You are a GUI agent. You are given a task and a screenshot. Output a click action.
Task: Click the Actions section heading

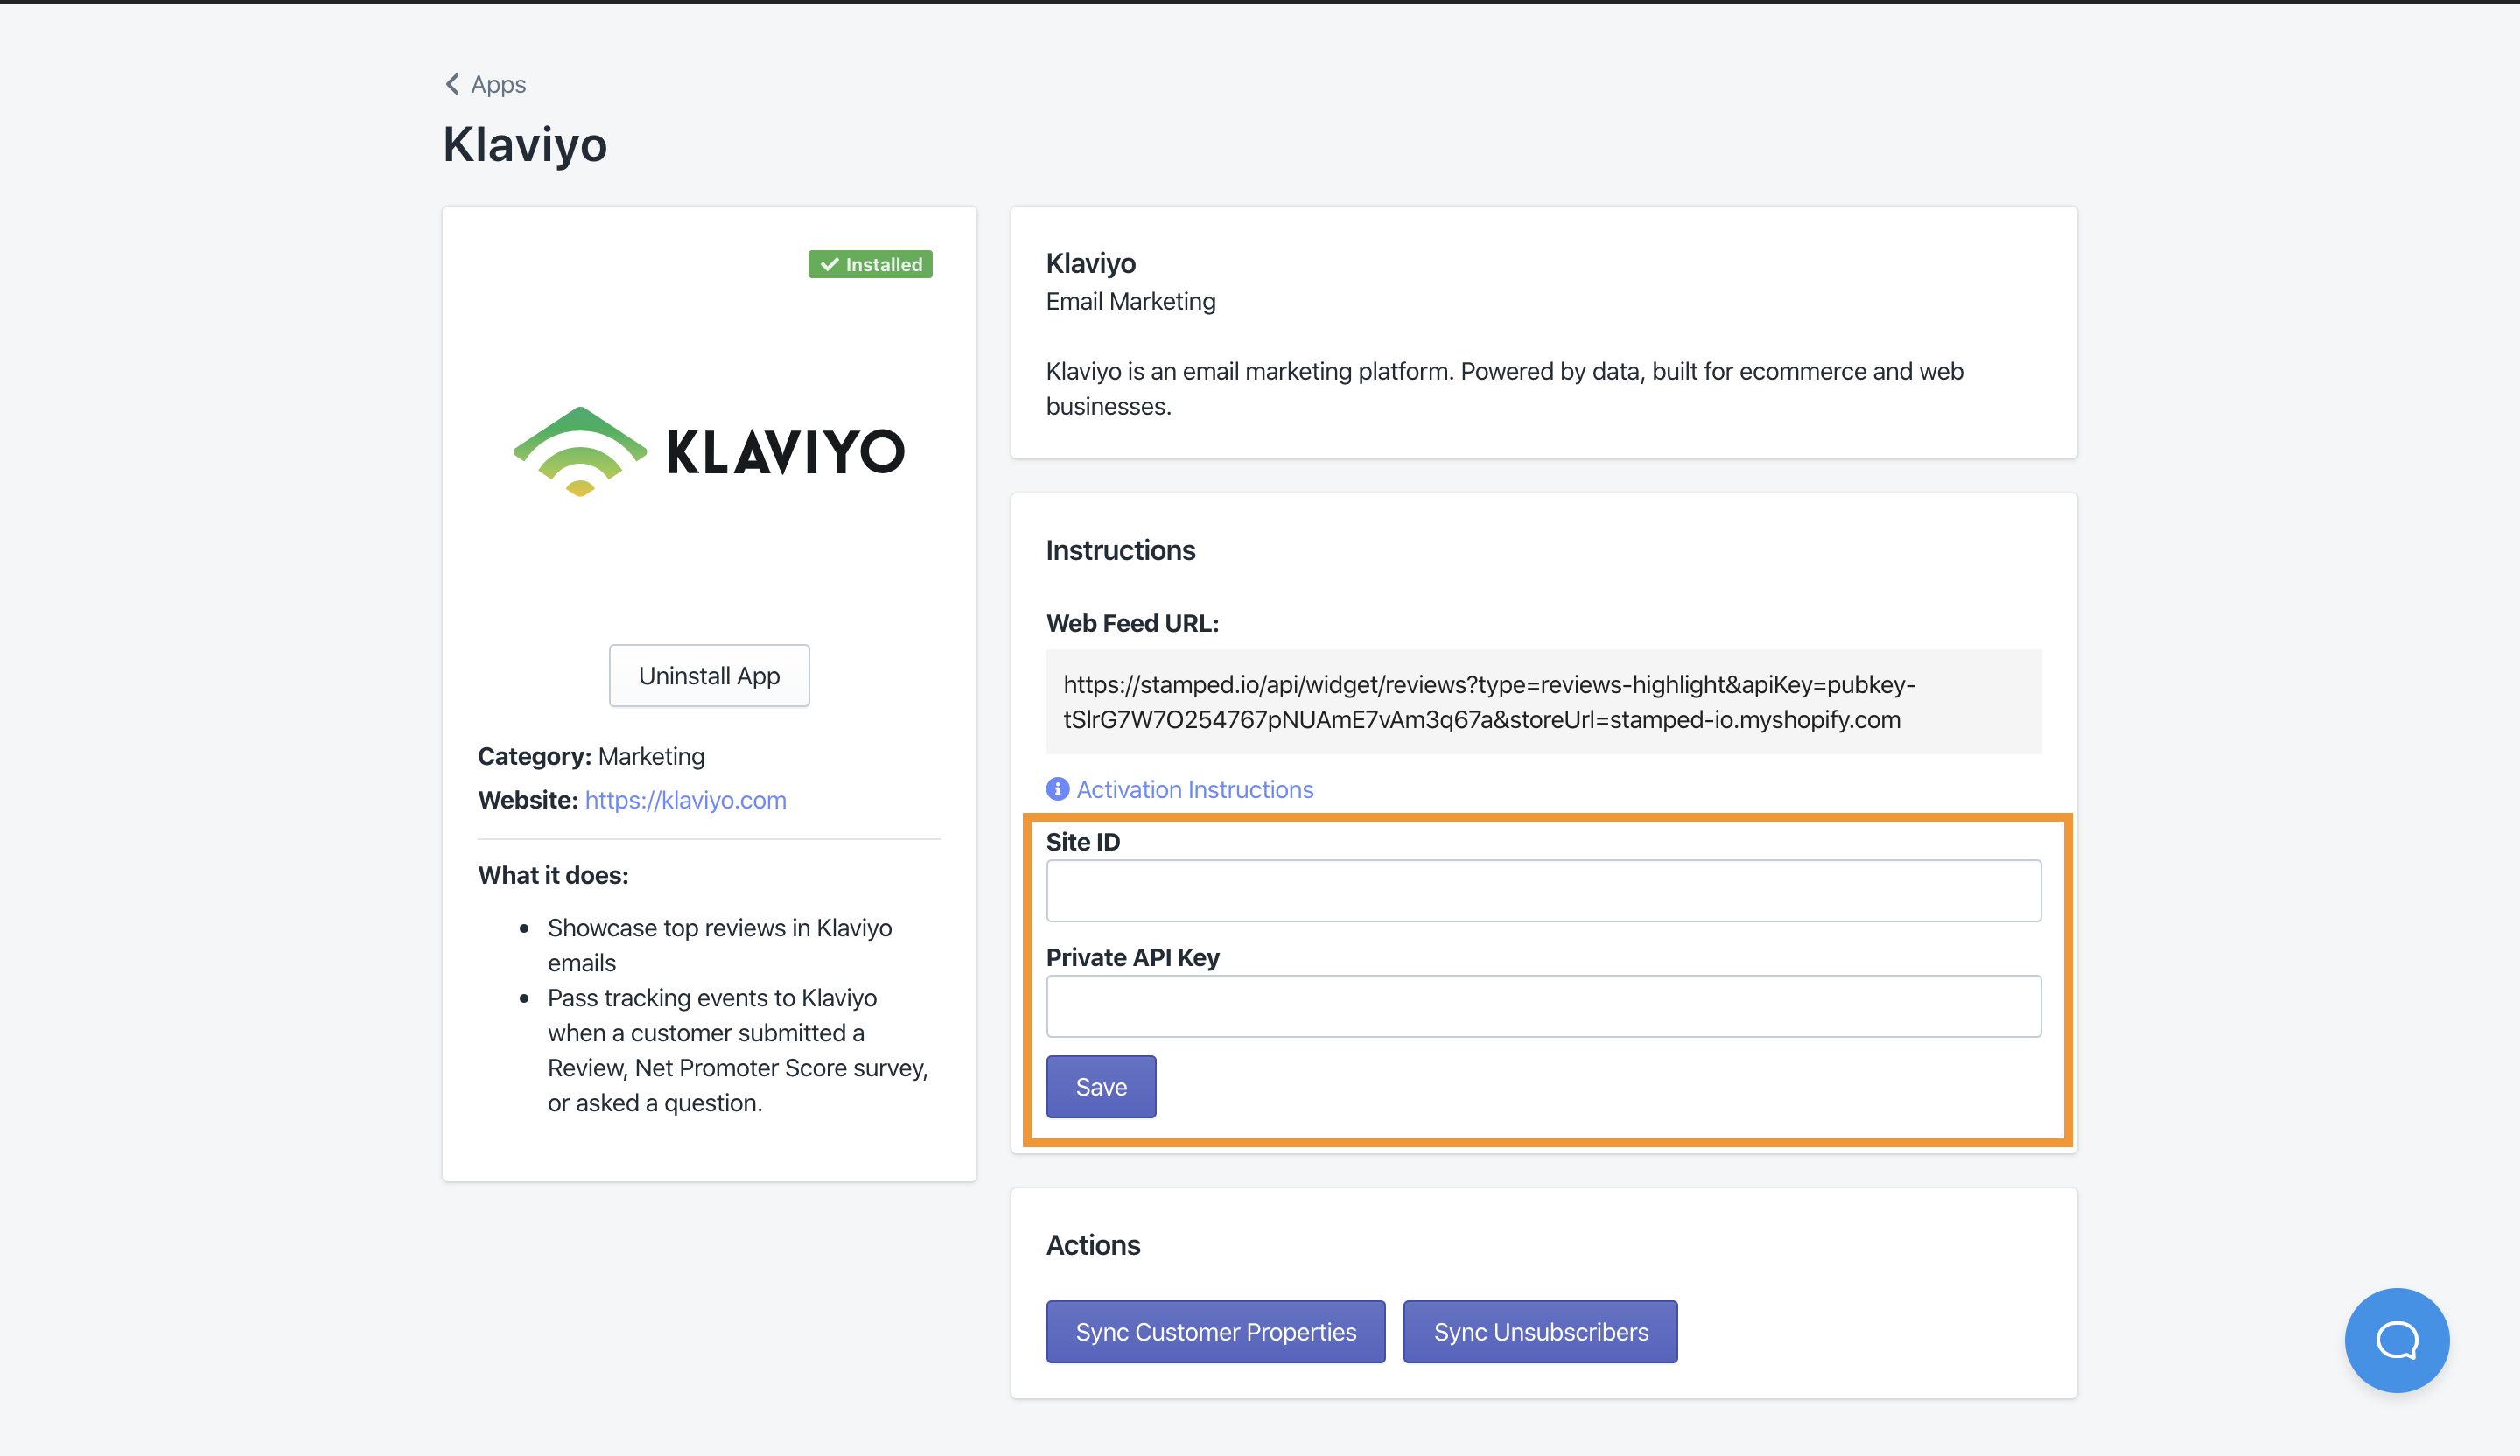point(1093,1244)
